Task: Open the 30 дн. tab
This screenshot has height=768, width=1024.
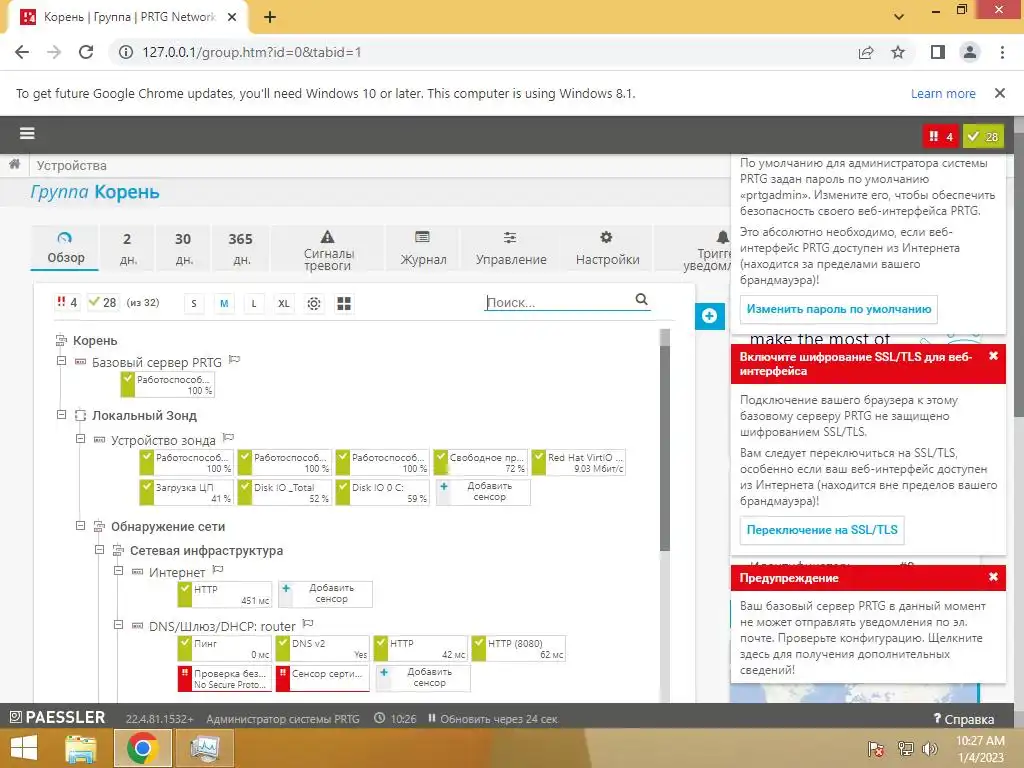Action: (184, 248)
